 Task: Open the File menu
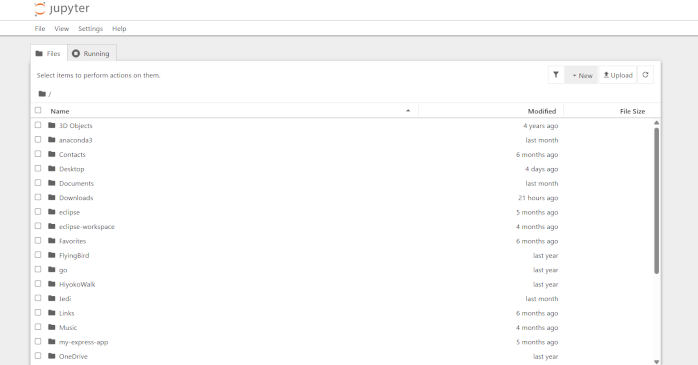click(x=40, y=28)
